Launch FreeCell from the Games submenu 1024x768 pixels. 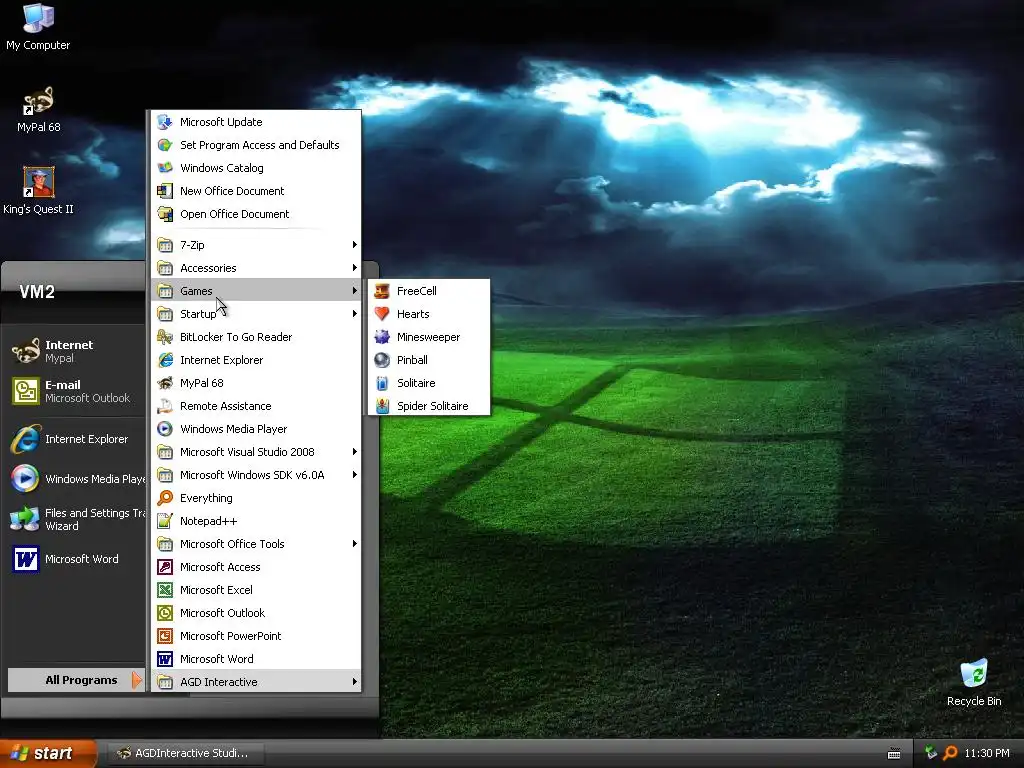click(x=429, y=291)
